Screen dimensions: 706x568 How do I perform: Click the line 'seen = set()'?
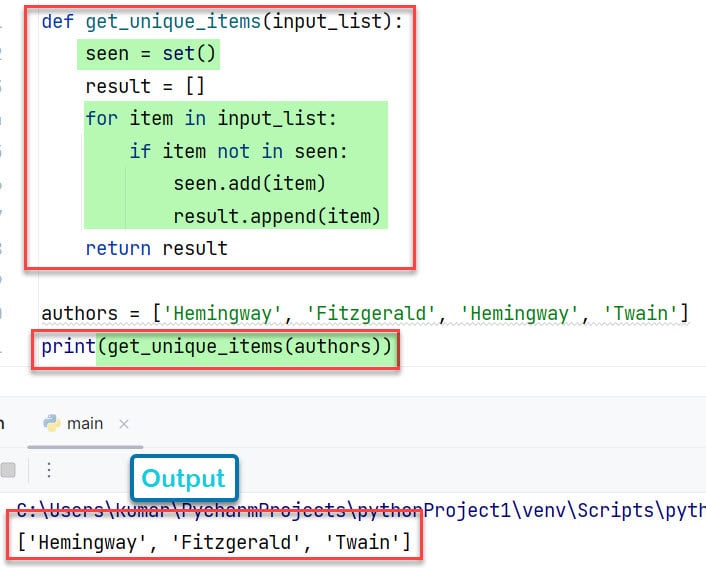(150, 54)
